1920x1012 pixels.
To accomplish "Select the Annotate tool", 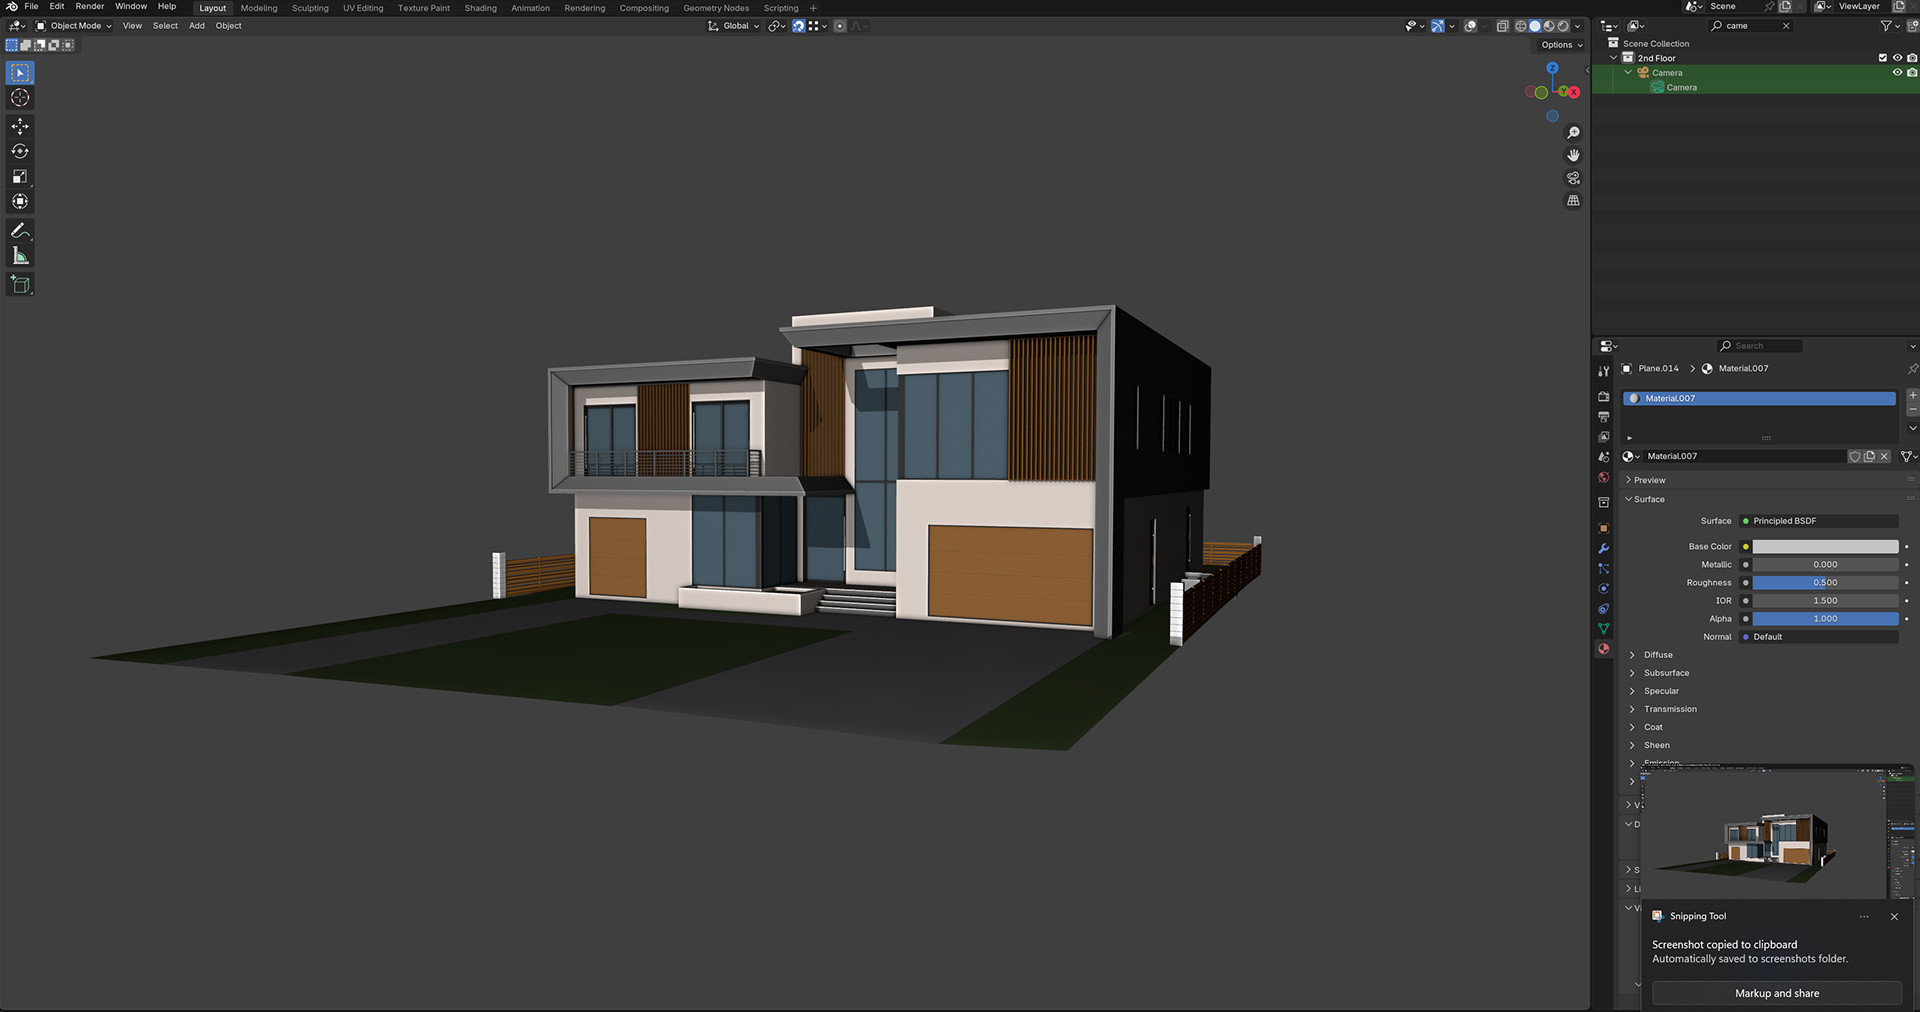I will 20,230.
